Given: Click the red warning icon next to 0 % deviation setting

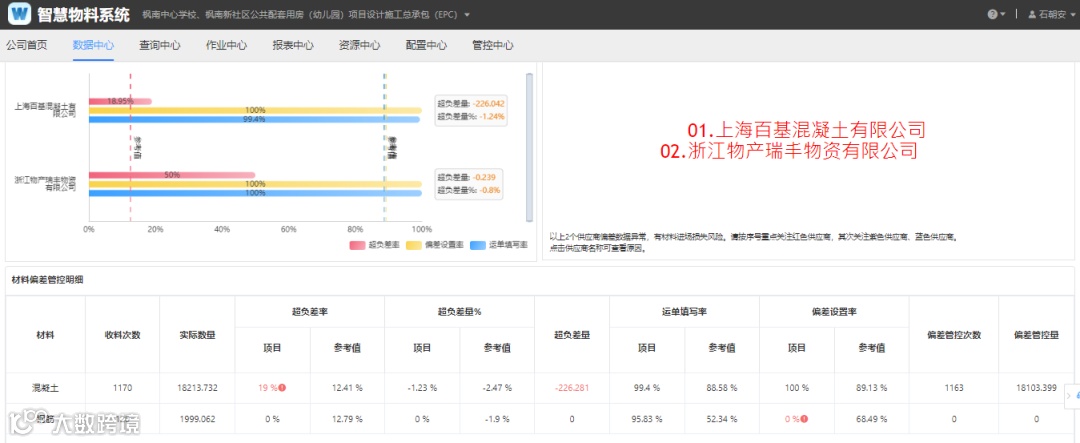Looking at the screenshot, I should click(x=803, y=418).
